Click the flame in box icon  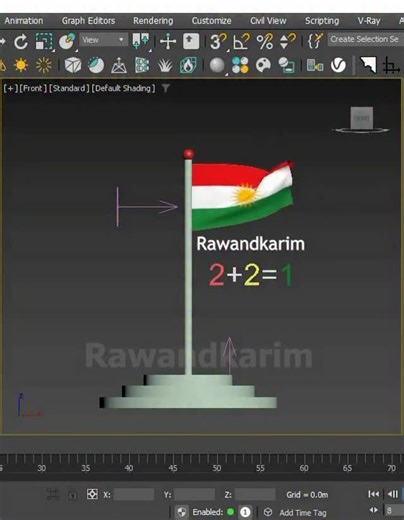tap(188, 65)
